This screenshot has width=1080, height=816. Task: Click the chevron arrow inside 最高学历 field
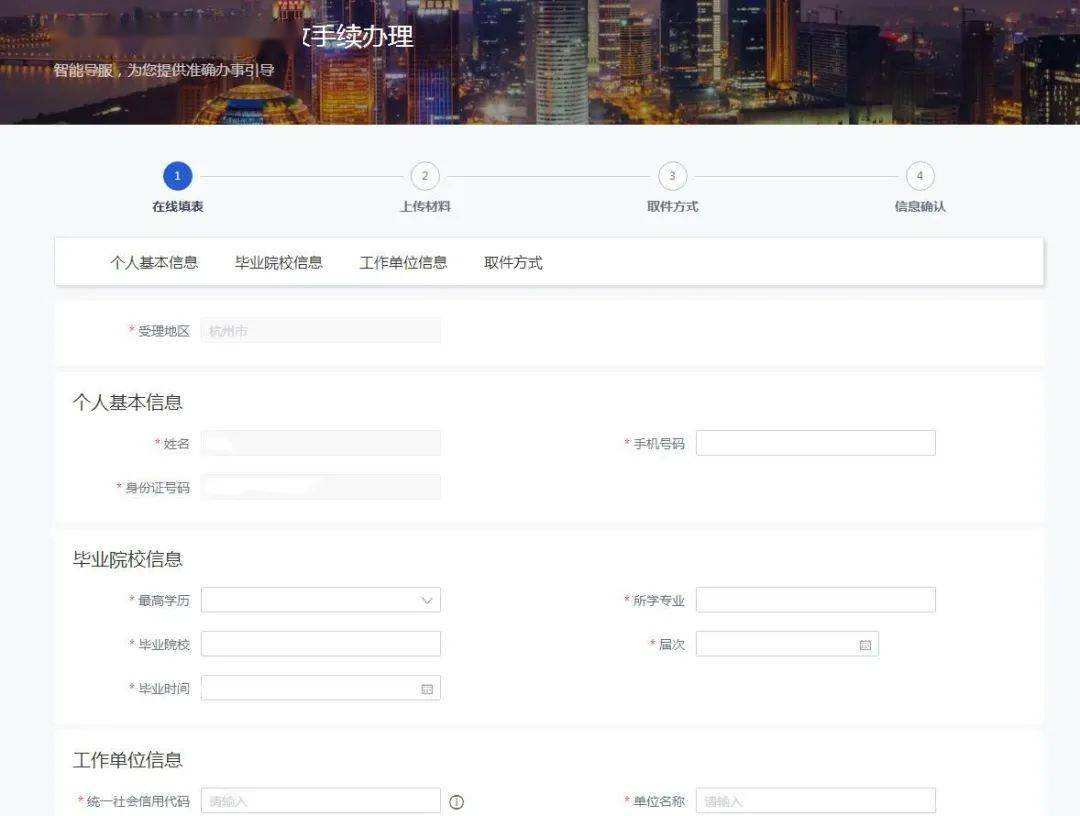click(x=428, y=600)
